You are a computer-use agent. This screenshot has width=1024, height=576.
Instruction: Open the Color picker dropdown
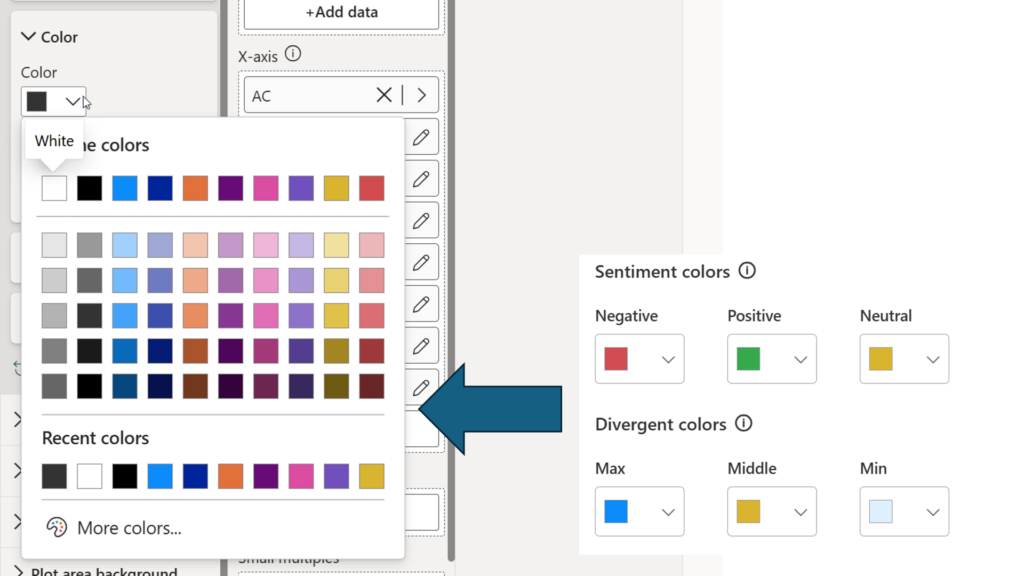coord(53,101)
